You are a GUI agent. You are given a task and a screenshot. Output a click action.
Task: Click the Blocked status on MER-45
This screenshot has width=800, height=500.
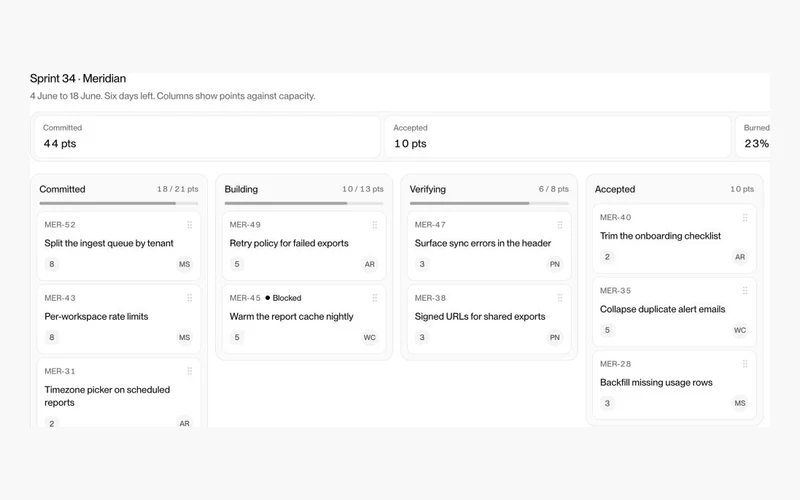tap(283, 298)
